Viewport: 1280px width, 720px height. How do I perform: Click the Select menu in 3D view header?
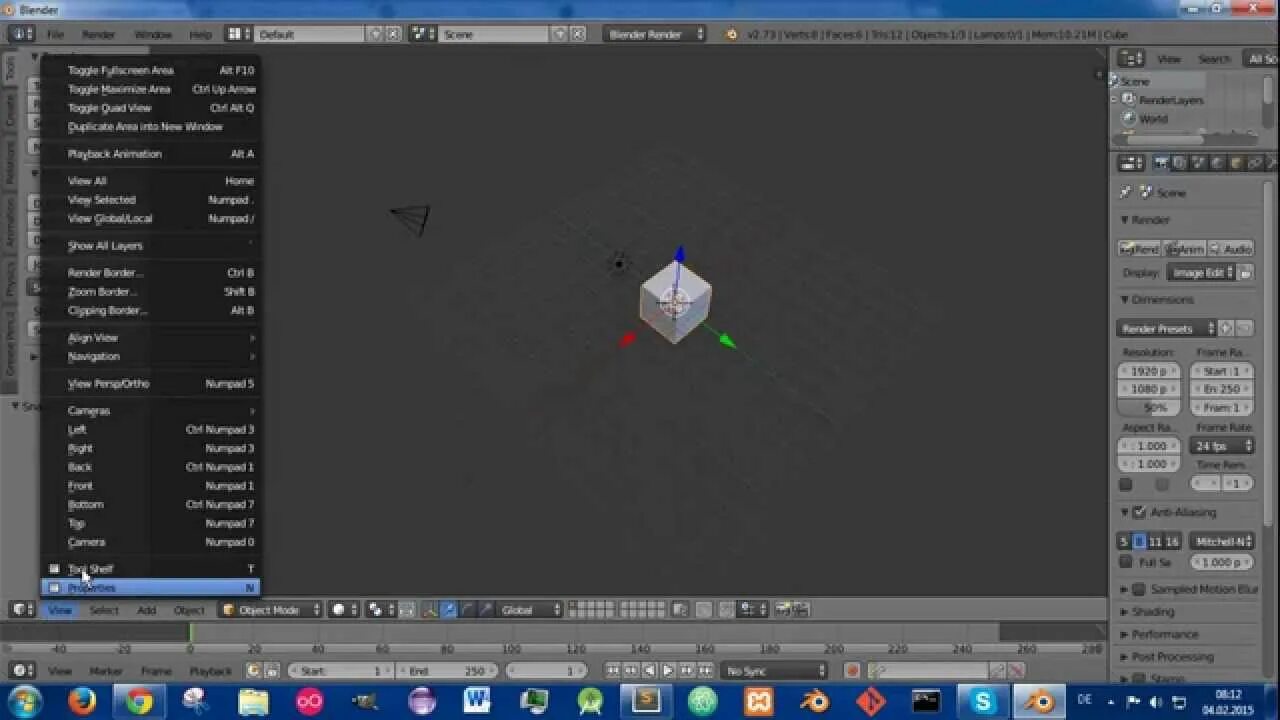[104, 610]
